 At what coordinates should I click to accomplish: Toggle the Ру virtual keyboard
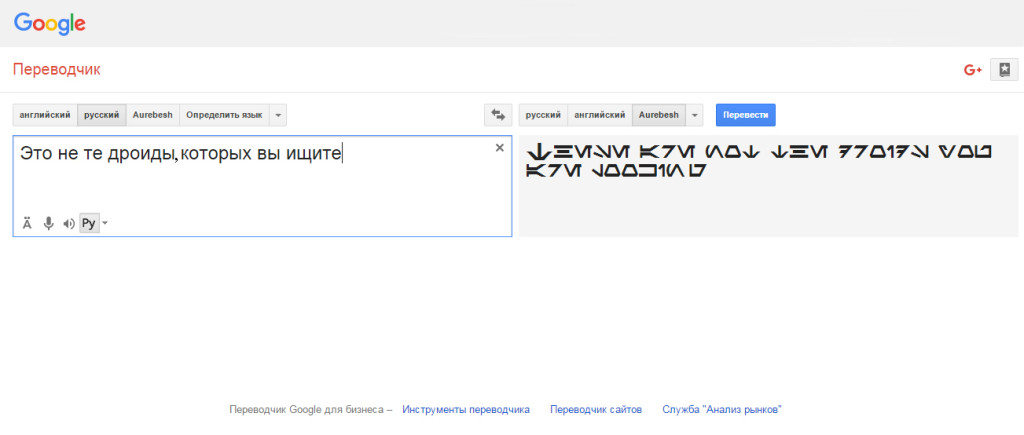[x=89, y=223]
